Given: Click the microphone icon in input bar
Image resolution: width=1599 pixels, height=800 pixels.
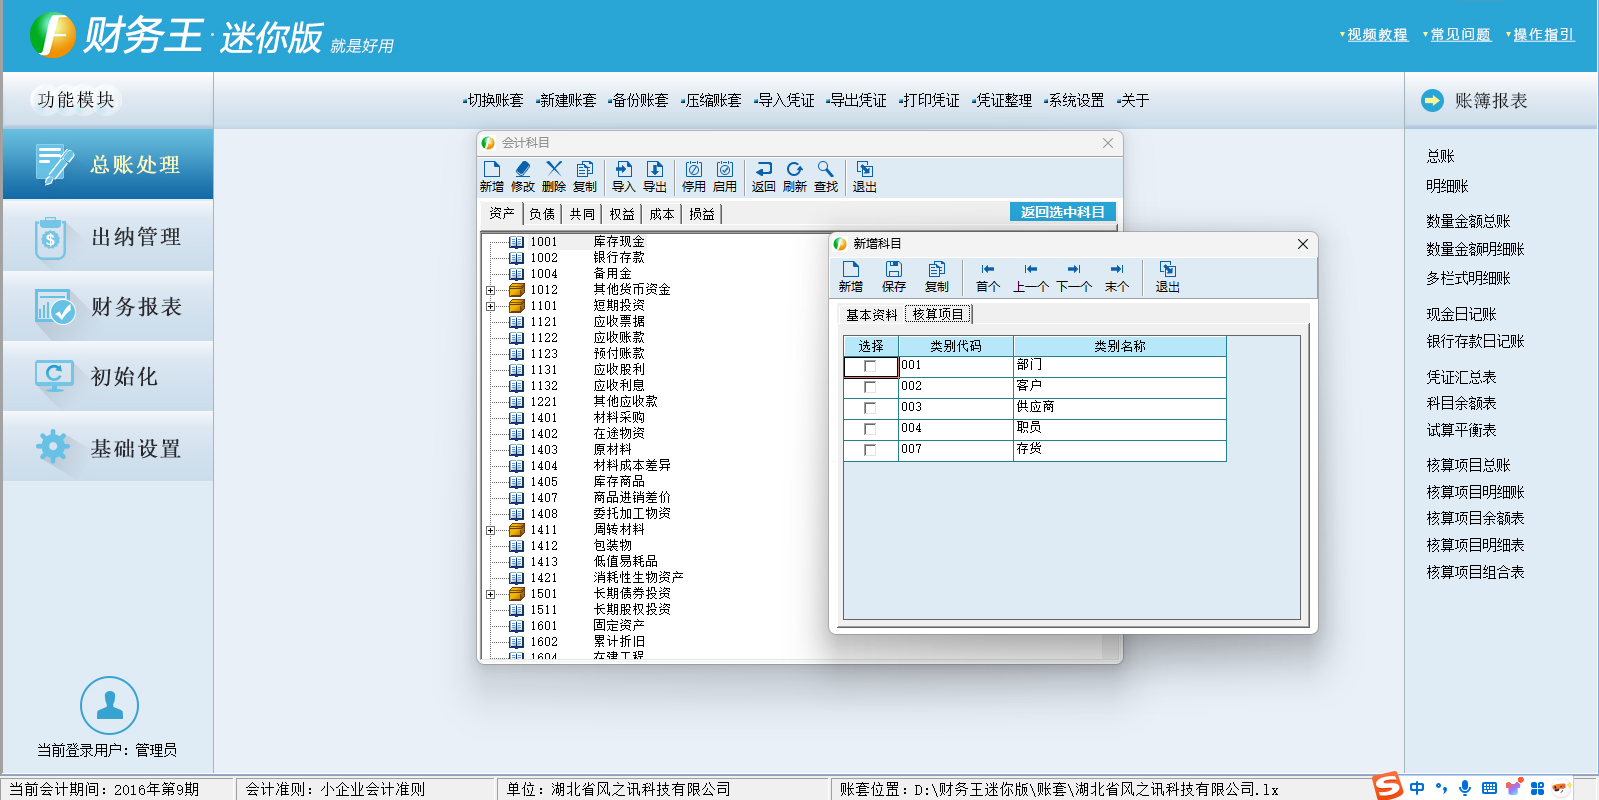Looking at the screenshot, I should pyautogui.click(x=1465, y=788).
